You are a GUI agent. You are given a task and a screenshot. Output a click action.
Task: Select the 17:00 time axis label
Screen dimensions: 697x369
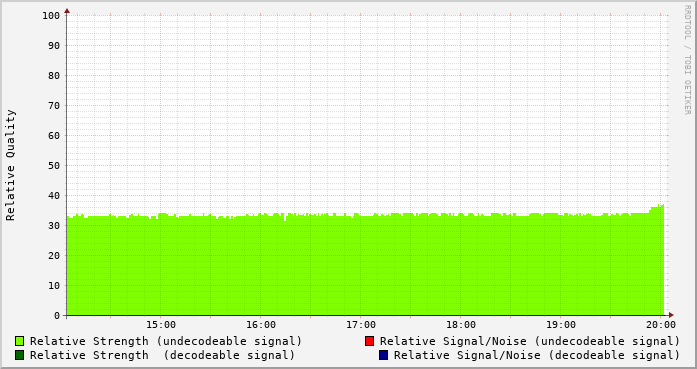click(361, 325)
